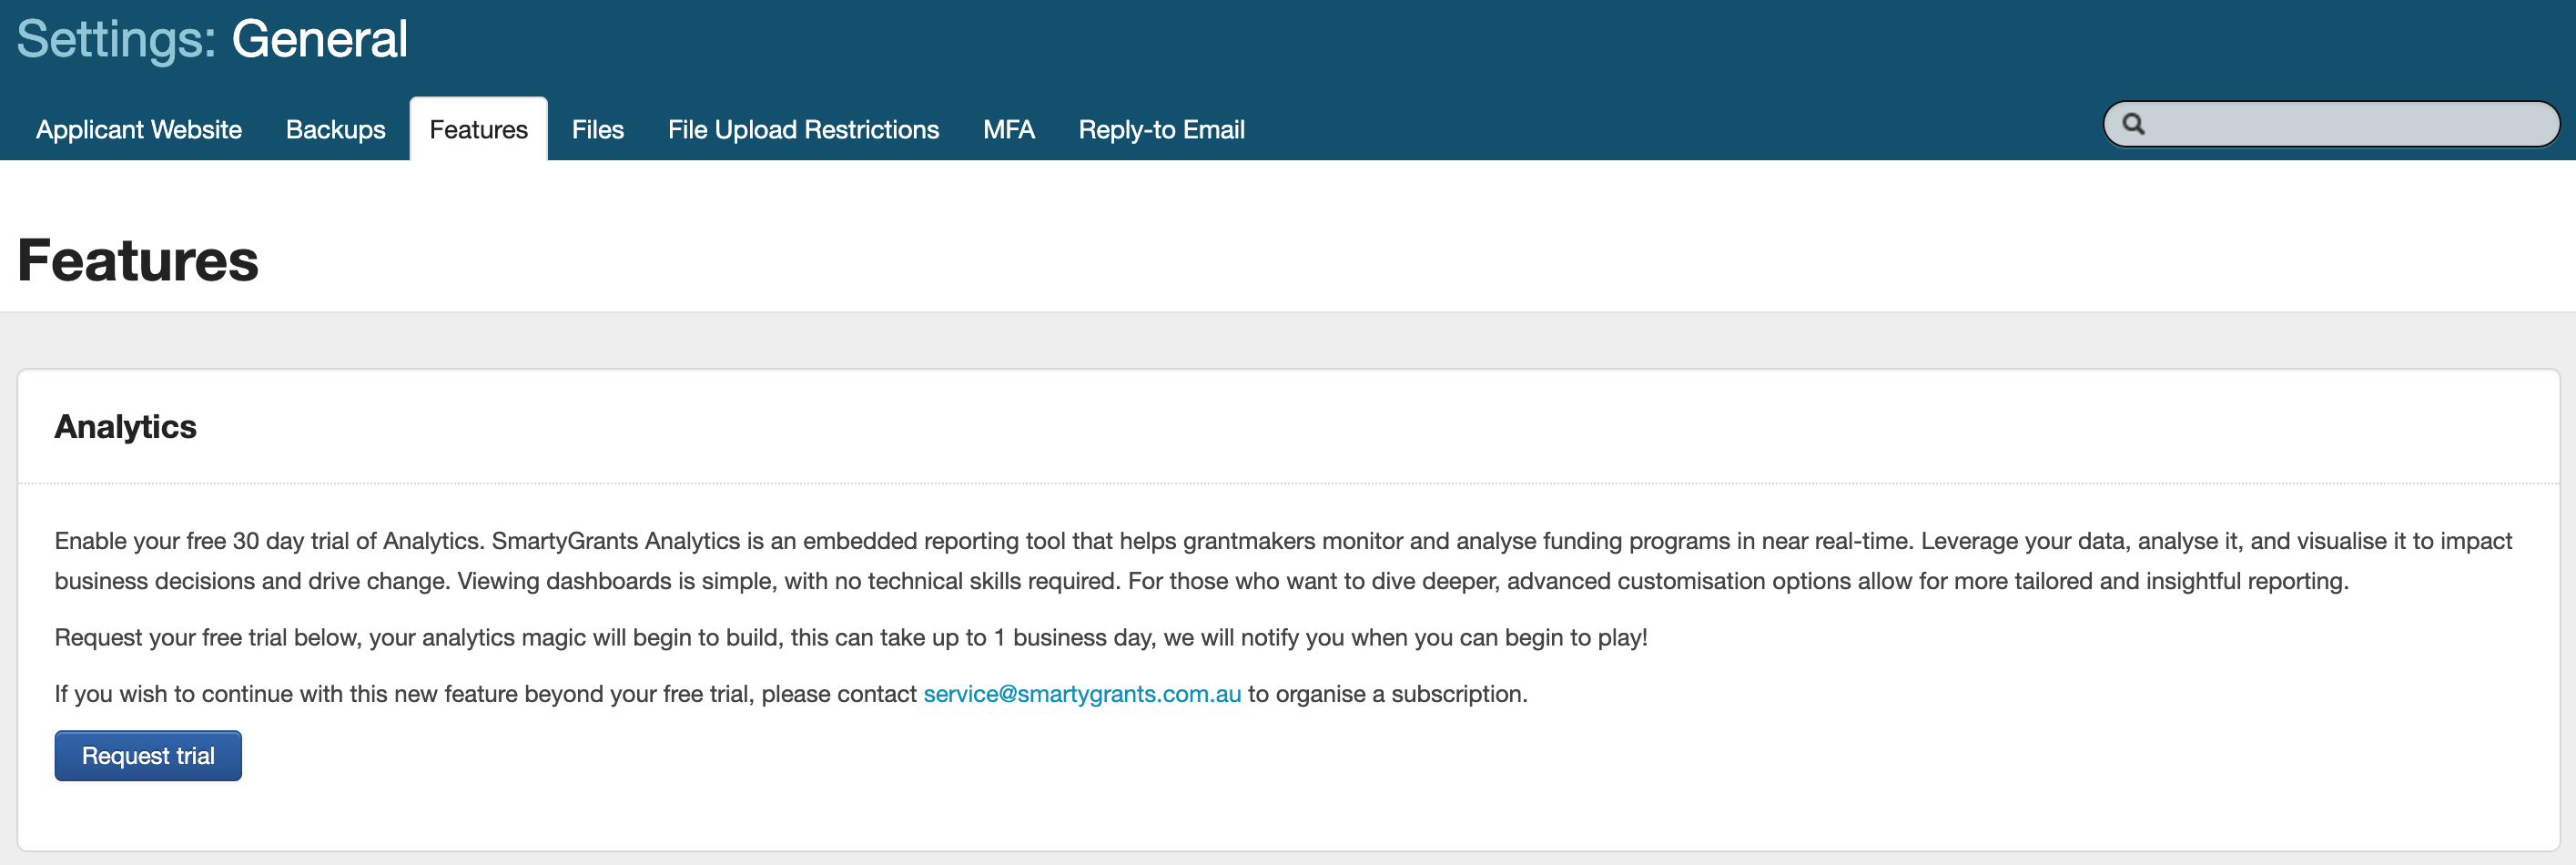This screenshot has width=2576, height=865.
Task: Switch to the MFA settings tab
Action: point(1008,130)
